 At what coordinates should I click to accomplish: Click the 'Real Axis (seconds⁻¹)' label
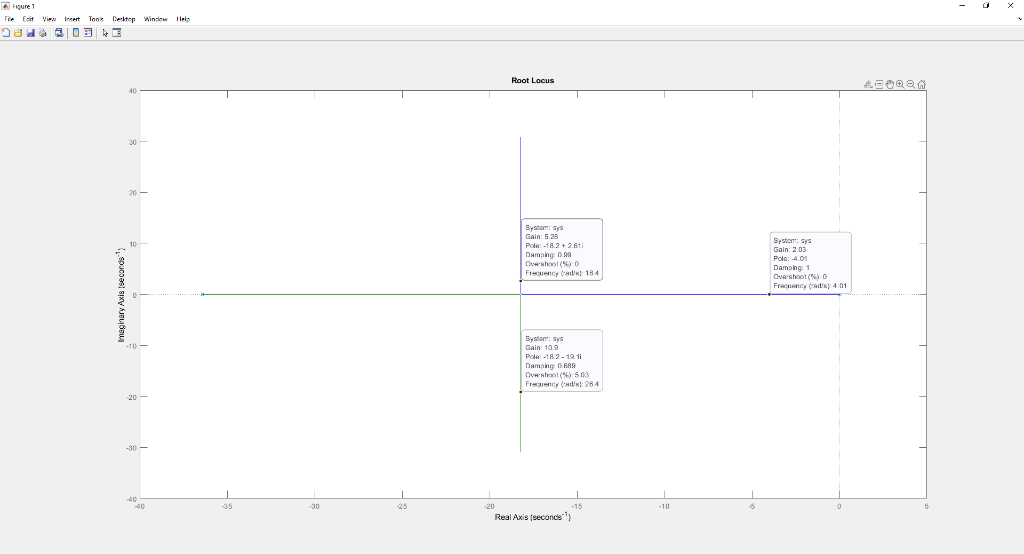pos(533,517)
